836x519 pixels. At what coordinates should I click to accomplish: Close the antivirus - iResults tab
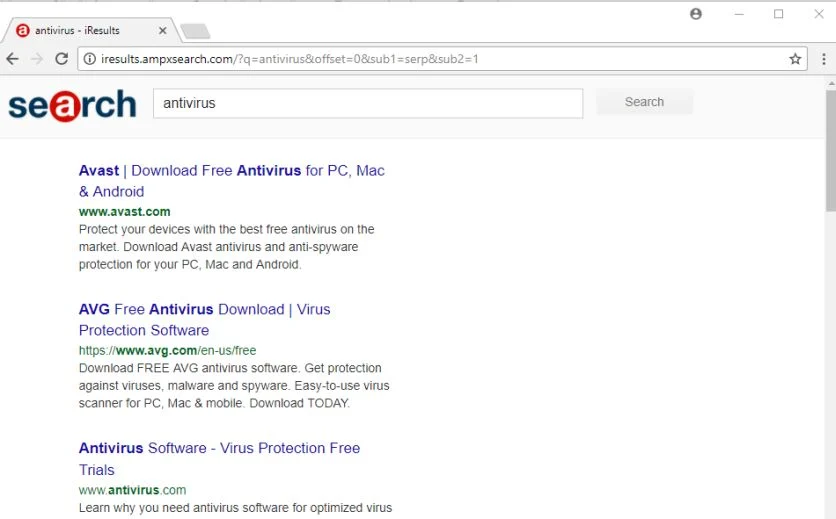pyautogui.click(x=163, y=31)
